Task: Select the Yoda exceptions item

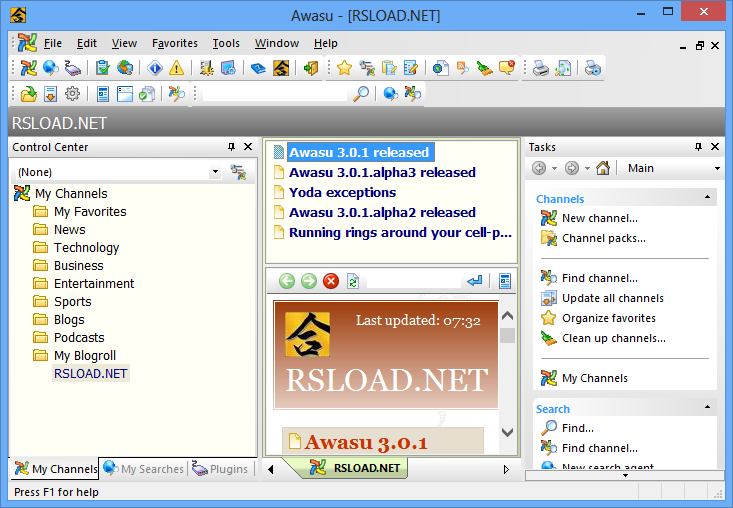Action: tap(343, 193)
